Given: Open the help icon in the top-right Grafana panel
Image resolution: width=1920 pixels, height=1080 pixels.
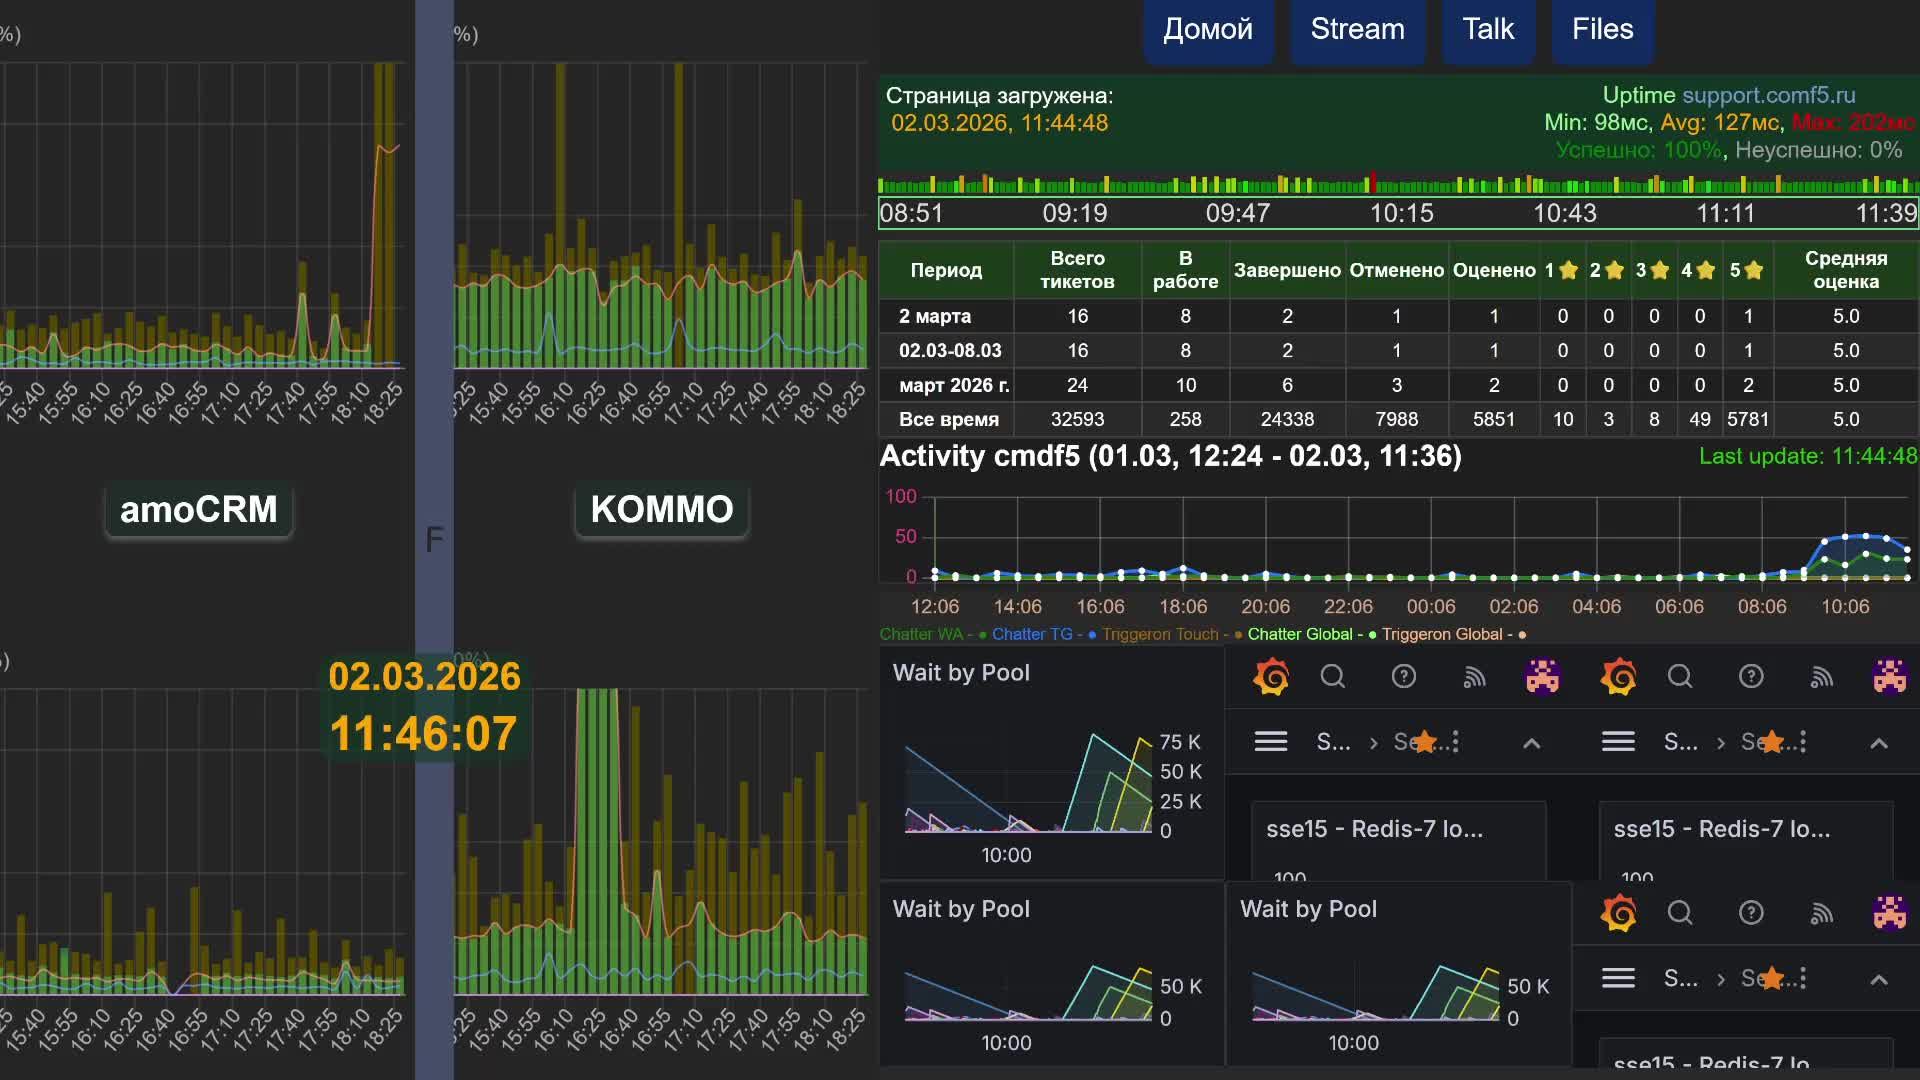Looking at the screenshot, I should point(1750,677).
